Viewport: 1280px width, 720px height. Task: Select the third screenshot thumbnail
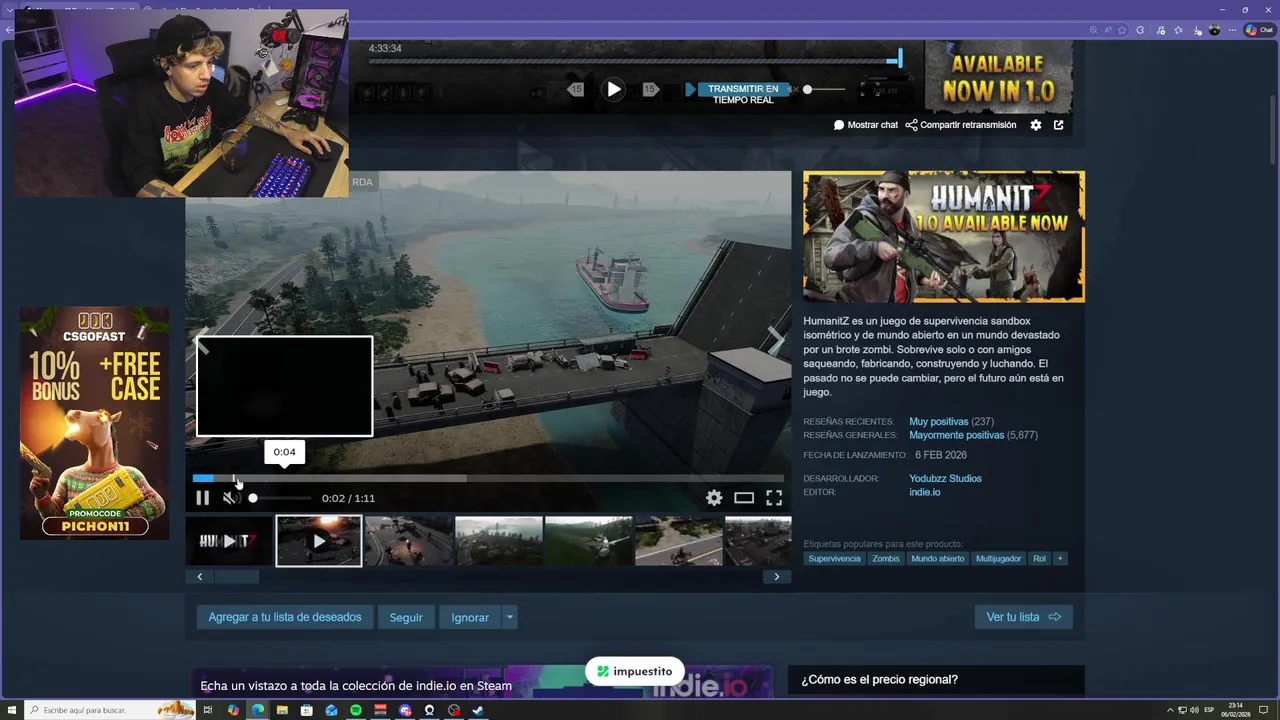(x=408, y=541)
